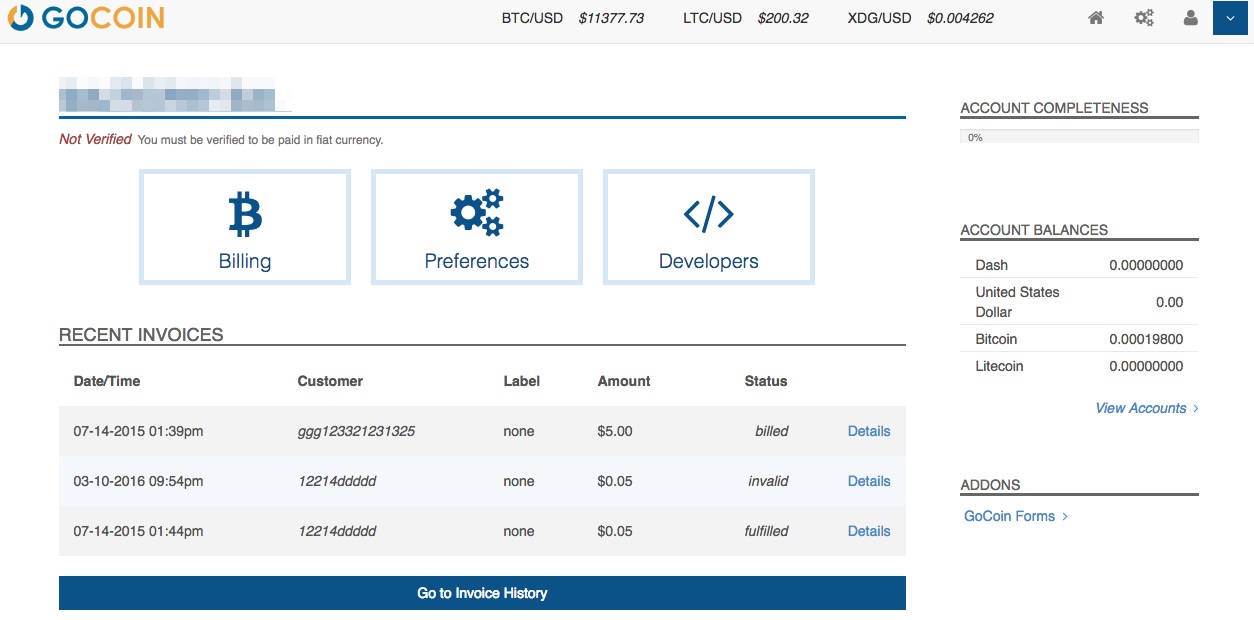The image size is (1254, 620).
Task: Open the GoCoin home page via the logo
Action: [x=85, y=17]
